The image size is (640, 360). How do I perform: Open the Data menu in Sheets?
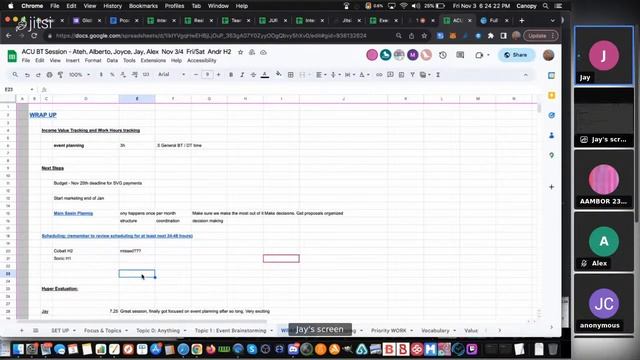click(x=112, y=60)
